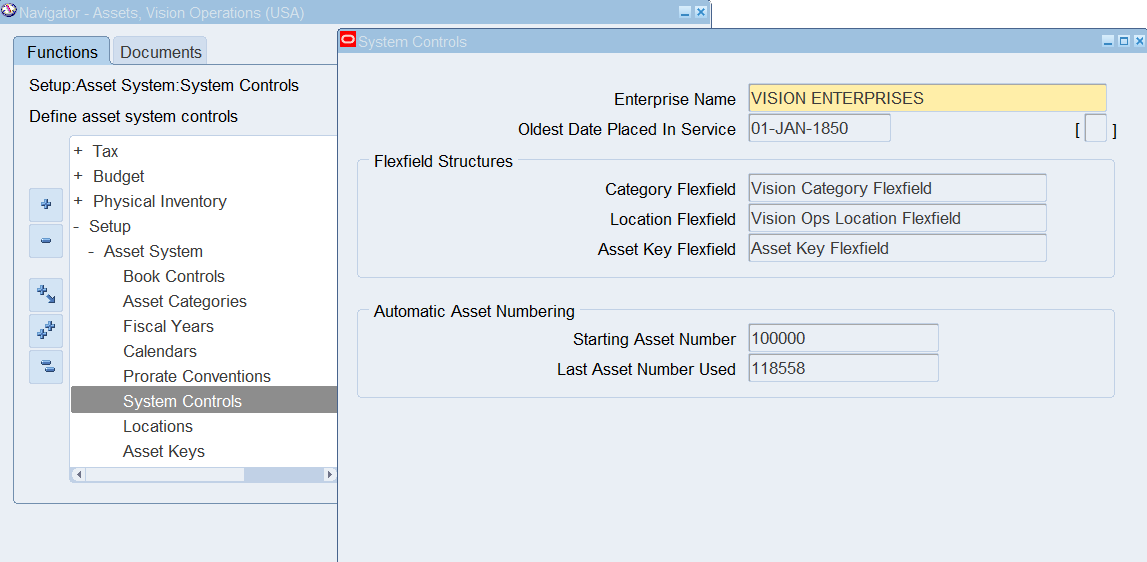Click the Expand (plus) button beside the tree
The image size is (1147, 562).
click(x=46, y=205)
